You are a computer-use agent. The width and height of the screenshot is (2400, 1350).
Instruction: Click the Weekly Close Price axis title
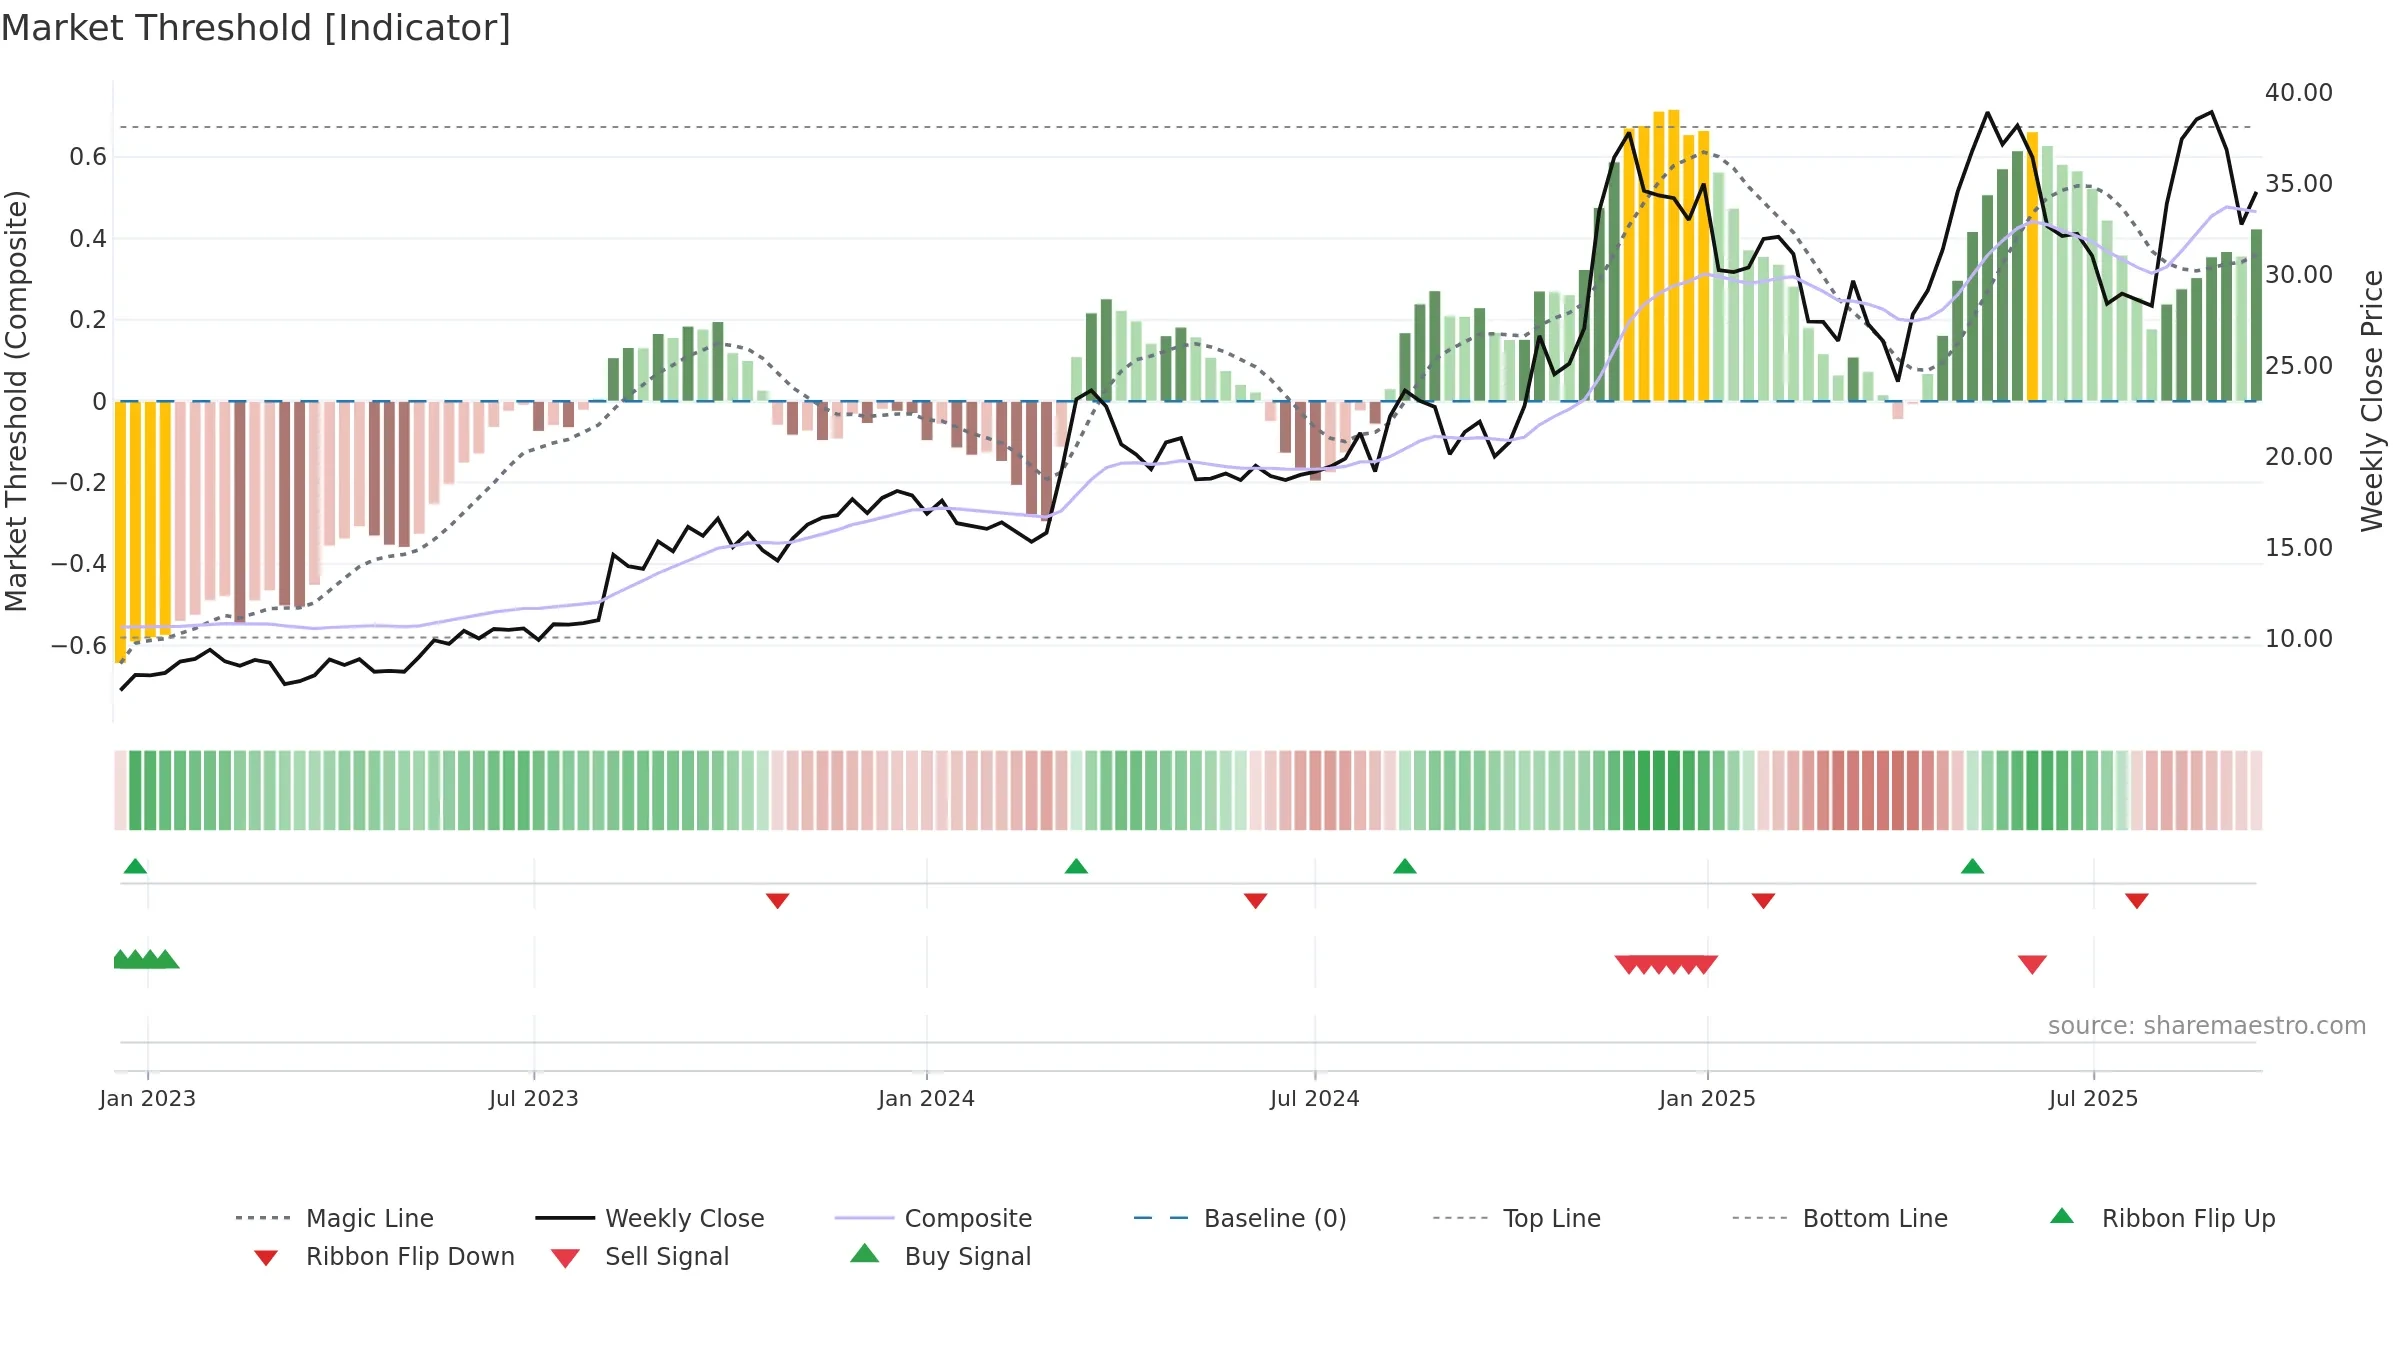(2372, 401)
